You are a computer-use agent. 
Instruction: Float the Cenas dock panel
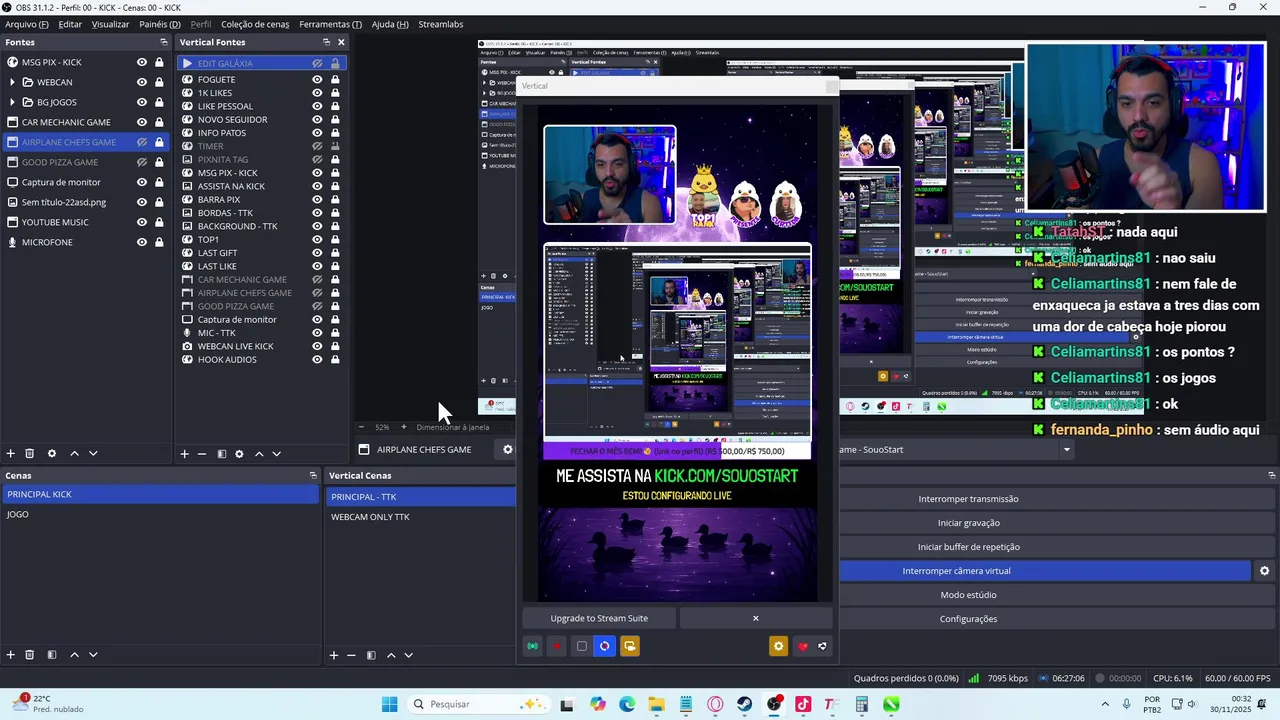313,475
